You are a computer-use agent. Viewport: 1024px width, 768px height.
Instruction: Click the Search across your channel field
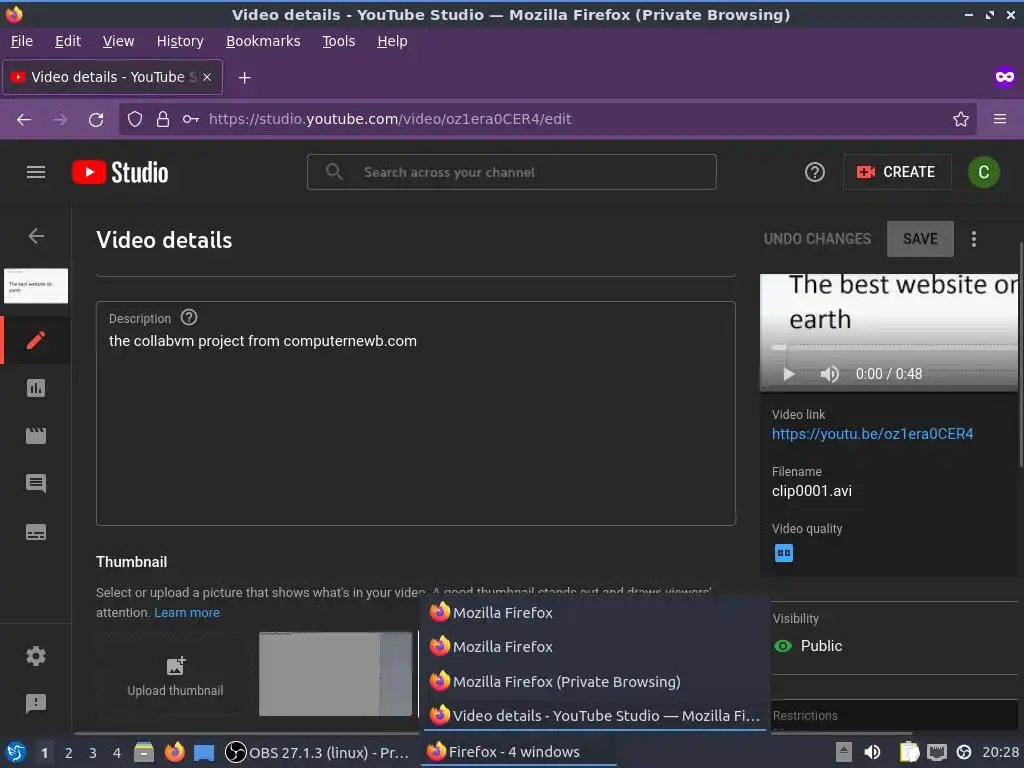(512, 172)
